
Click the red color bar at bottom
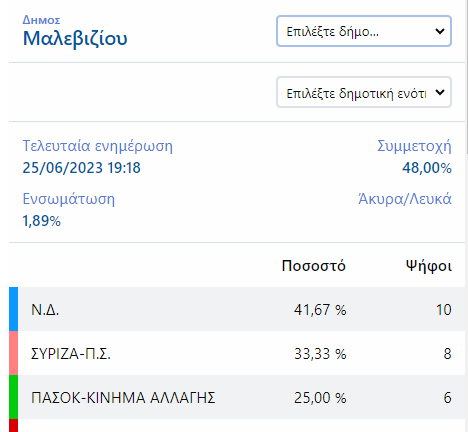(13, 426)
